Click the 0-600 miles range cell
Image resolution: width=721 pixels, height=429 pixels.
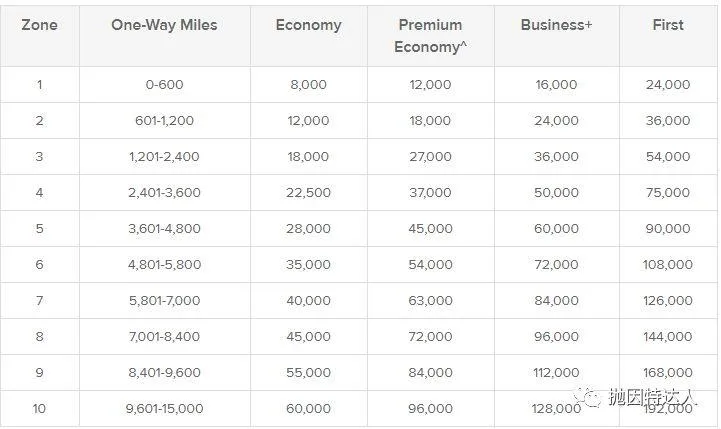click(164, 85)
